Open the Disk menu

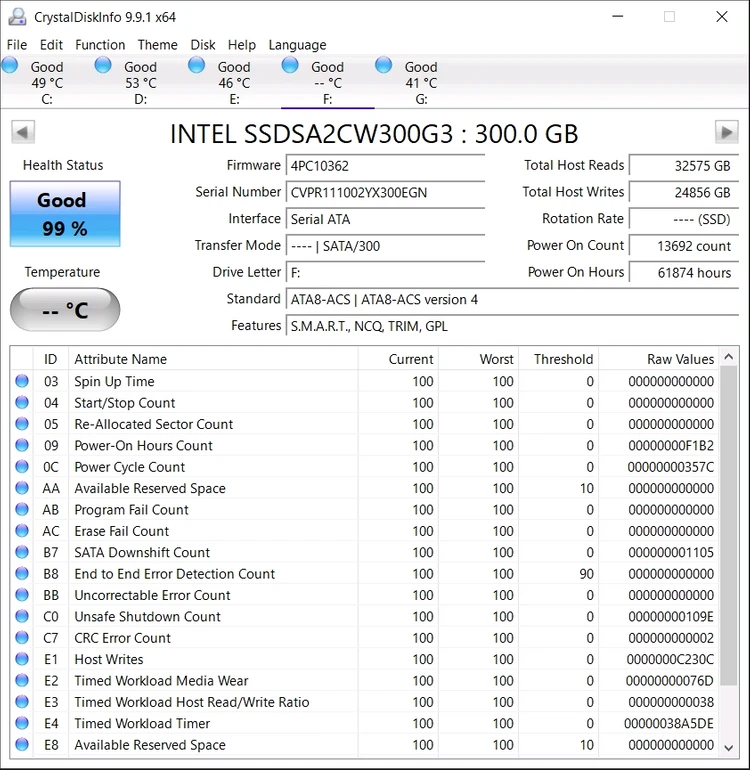click(x=203, y=45)
